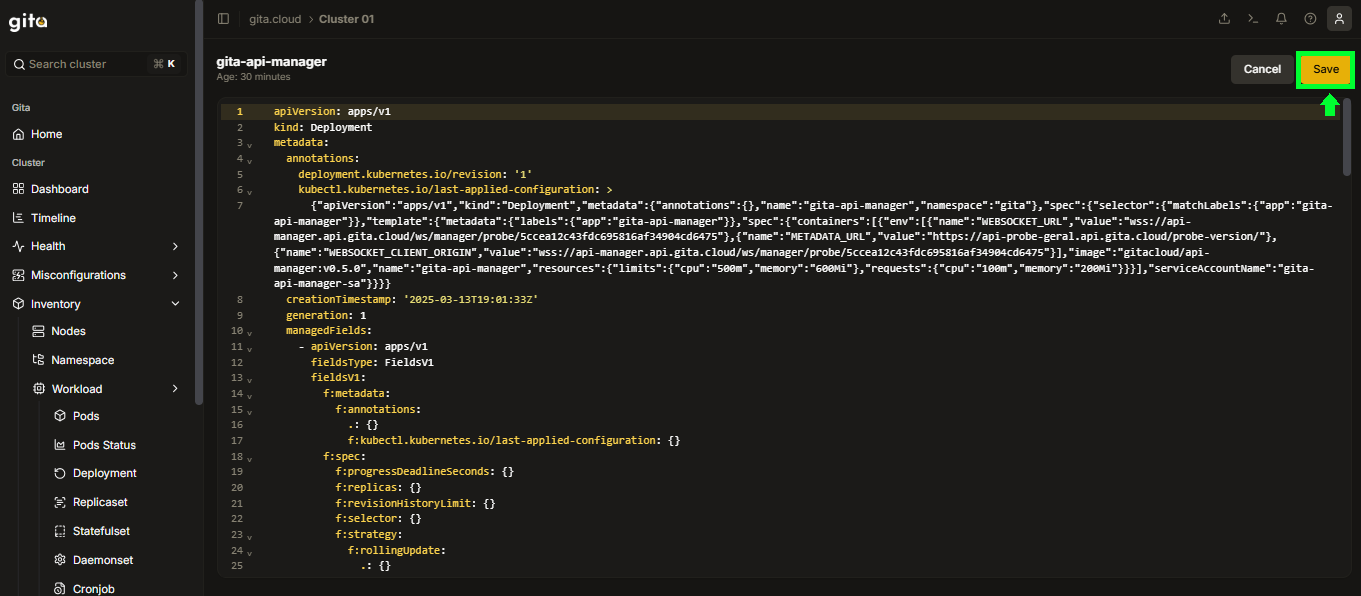This screenshot has width=1361, height=596.
Task: Expand the Health chevron
Action: tap(176, 246)
